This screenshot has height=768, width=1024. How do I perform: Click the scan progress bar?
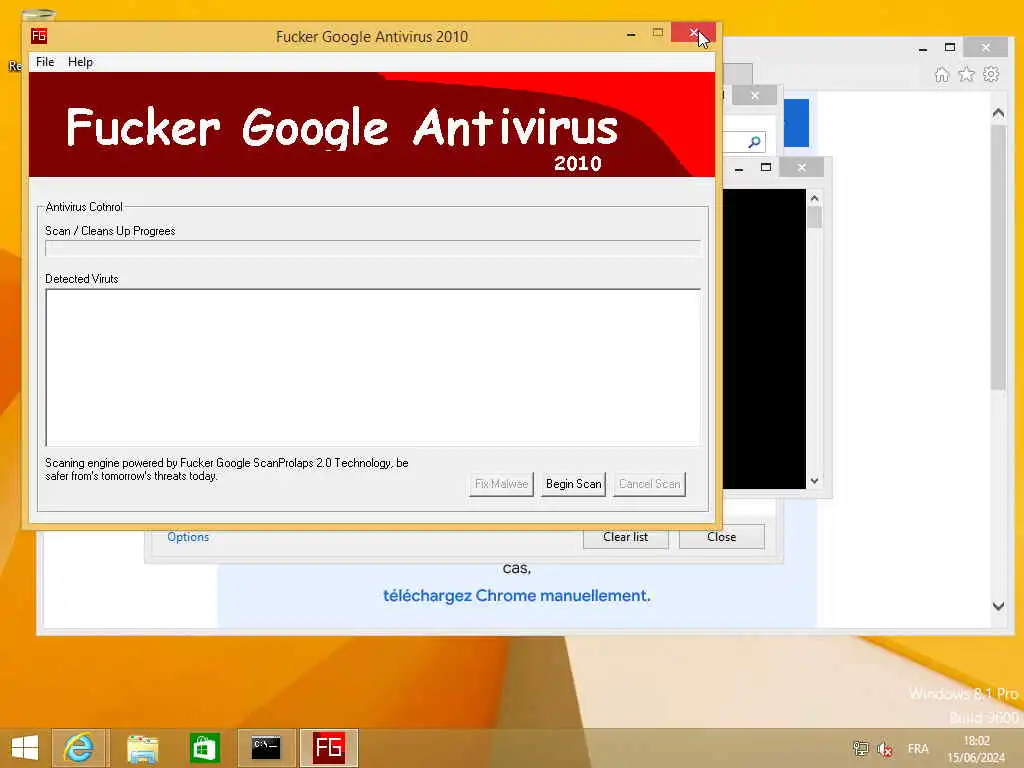(x=372, y=248)
